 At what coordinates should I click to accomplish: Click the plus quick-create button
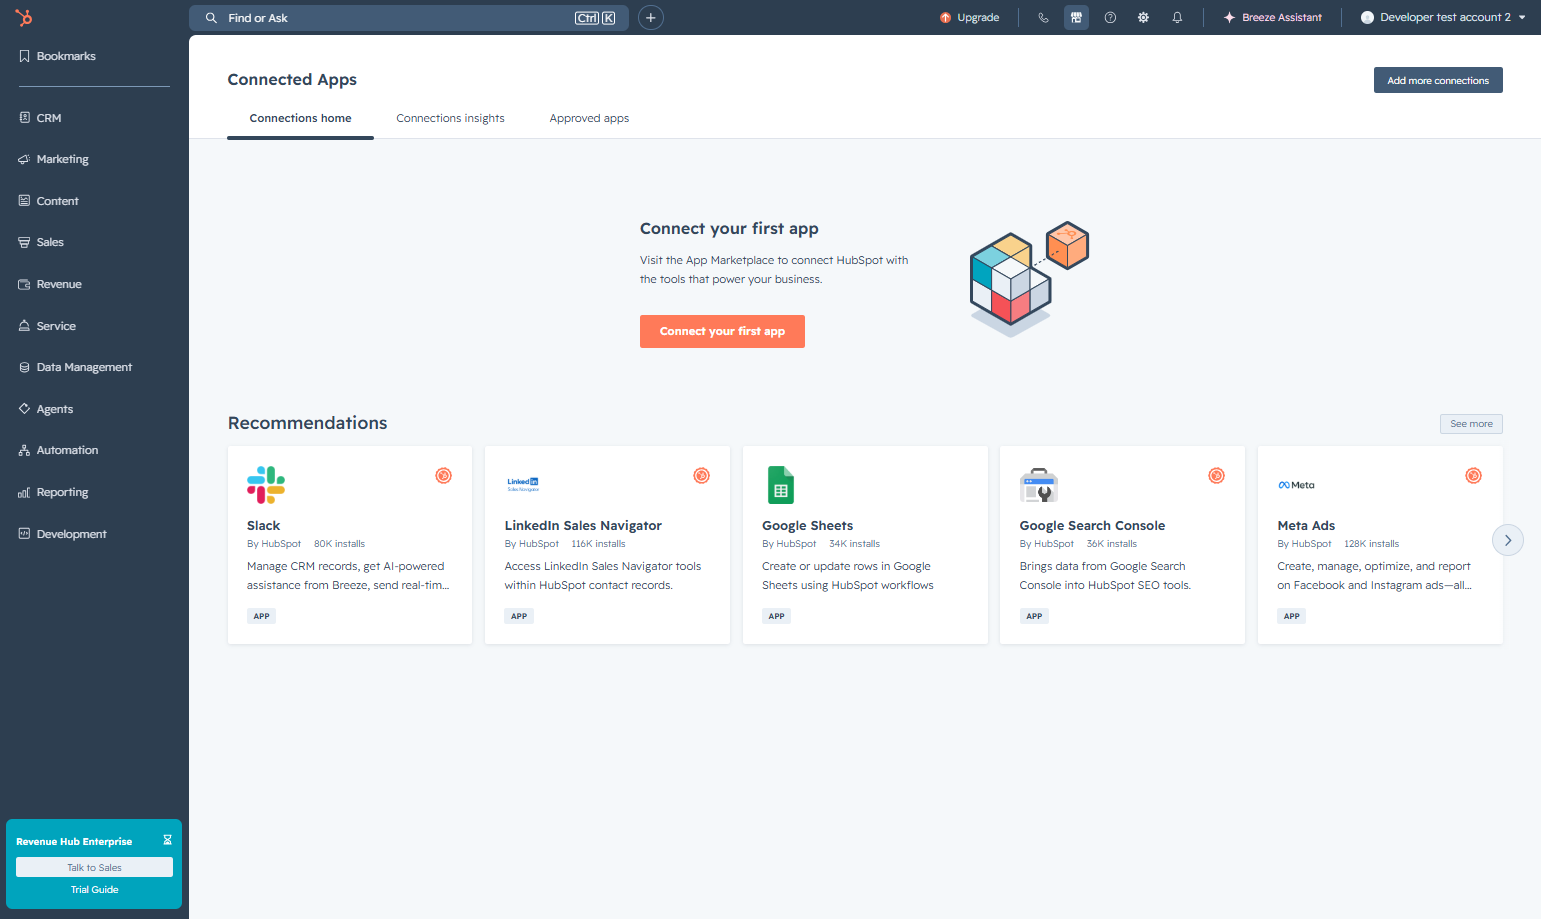pyautogui.click(x=651, y=17)
